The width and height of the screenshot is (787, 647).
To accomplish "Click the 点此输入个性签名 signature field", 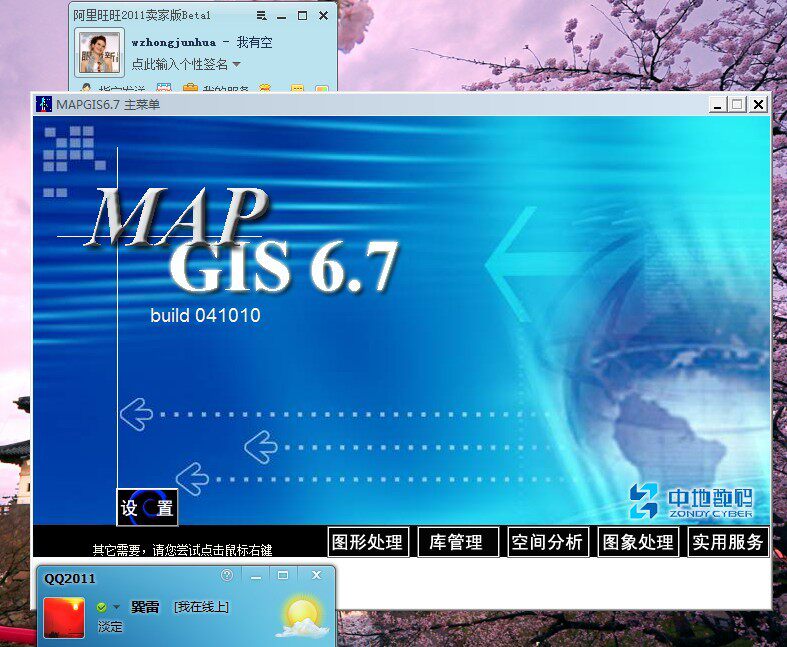I will 180,64.
